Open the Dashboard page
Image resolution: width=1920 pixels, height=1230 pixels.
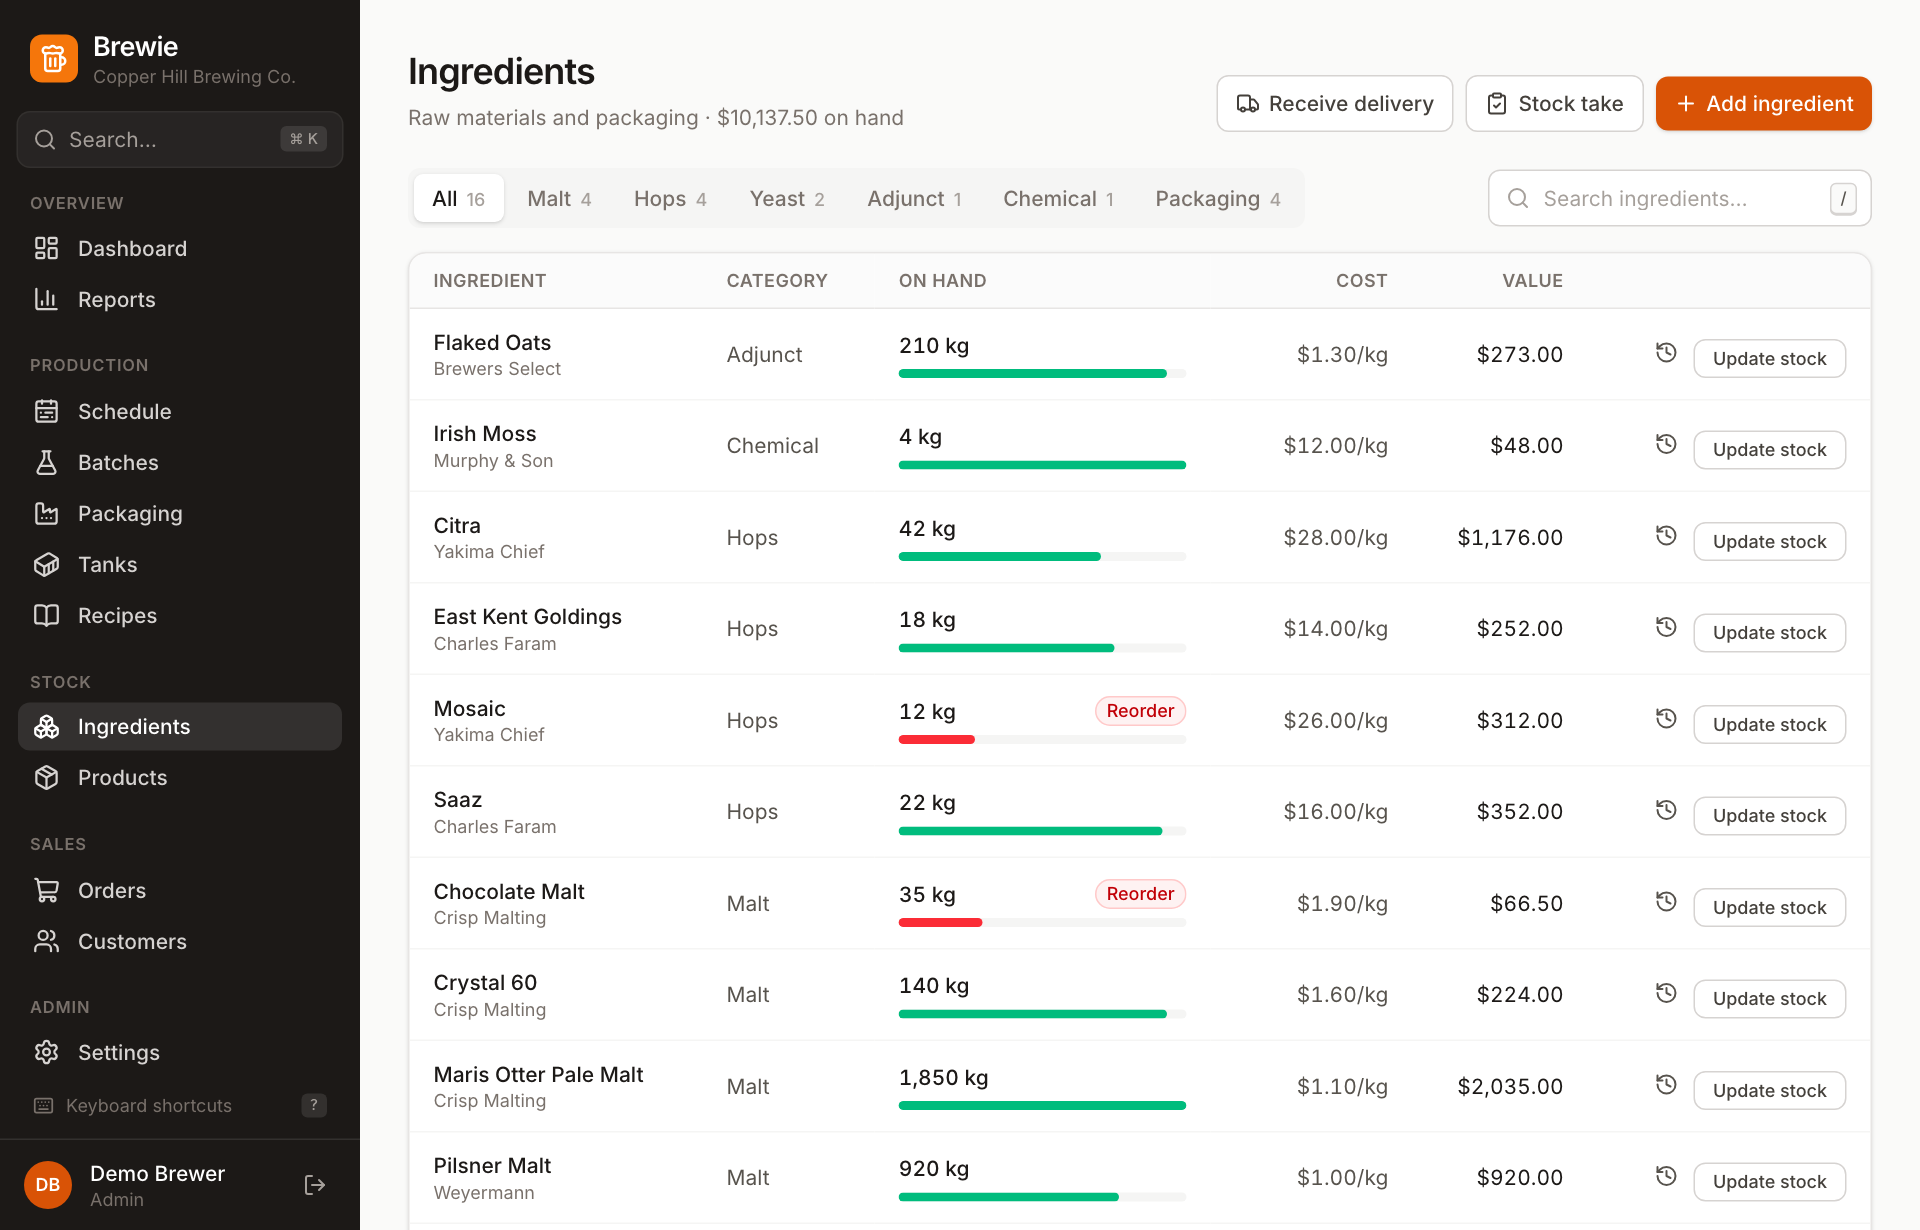[x=180, y=248]
